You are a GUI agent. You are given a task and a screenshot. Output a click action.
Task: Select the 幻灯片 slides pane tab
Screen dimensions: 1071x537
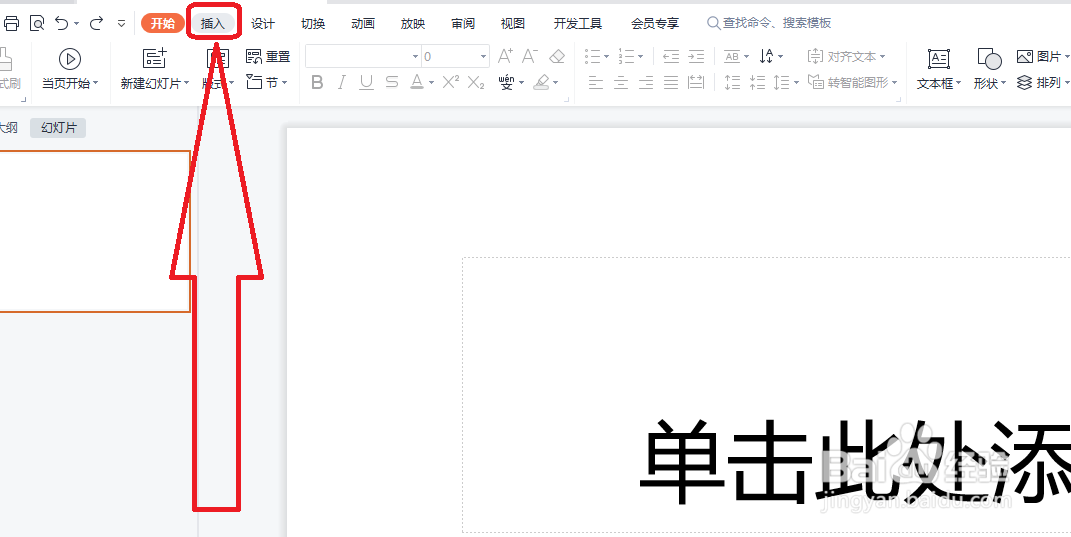(x=58, y=128)
